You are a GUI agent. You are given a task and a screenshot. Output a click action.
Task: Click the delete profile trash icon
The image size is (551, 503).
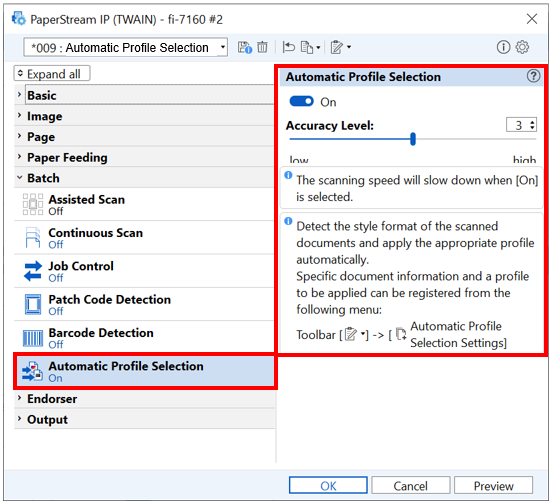coord(262,47)
